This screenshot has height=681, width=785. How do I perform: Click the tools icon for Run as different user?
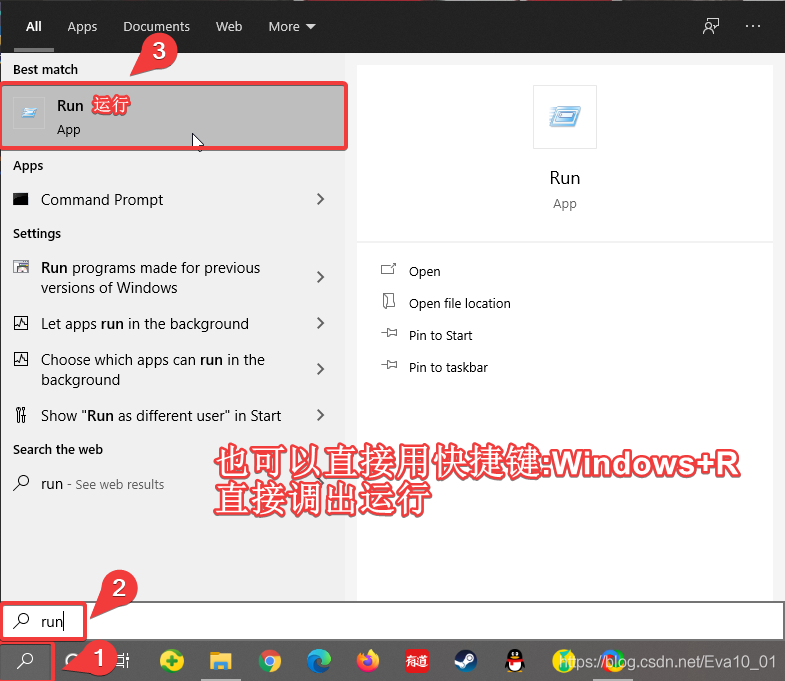(21, 415)
